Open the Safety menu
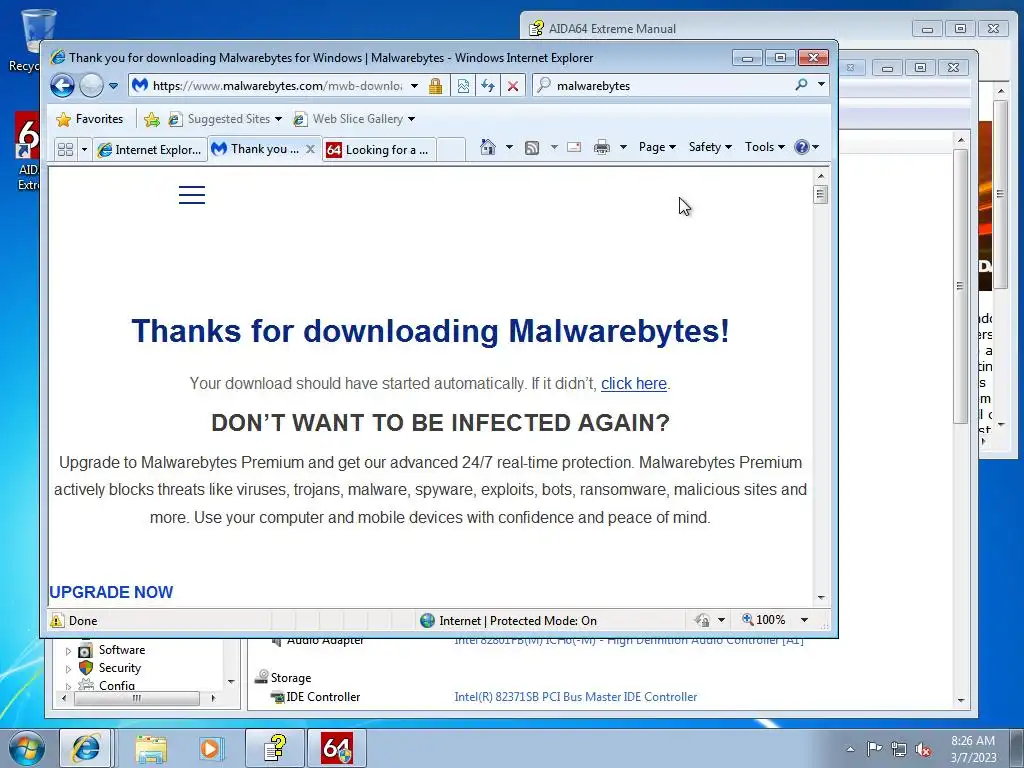1024x768 pixels. tap(711, 147)
